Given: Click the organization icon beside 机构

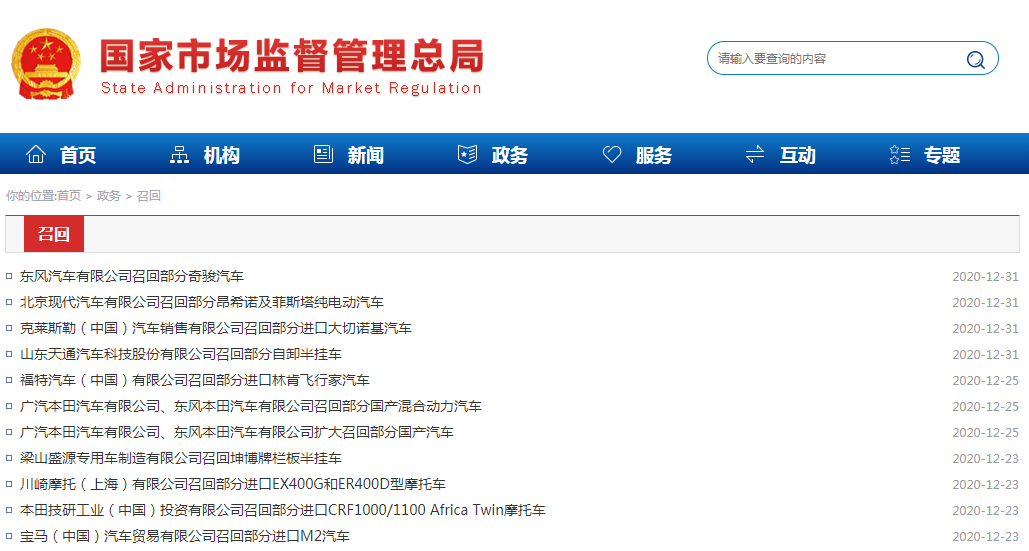Looking at the screenshot, I should 180,155.
